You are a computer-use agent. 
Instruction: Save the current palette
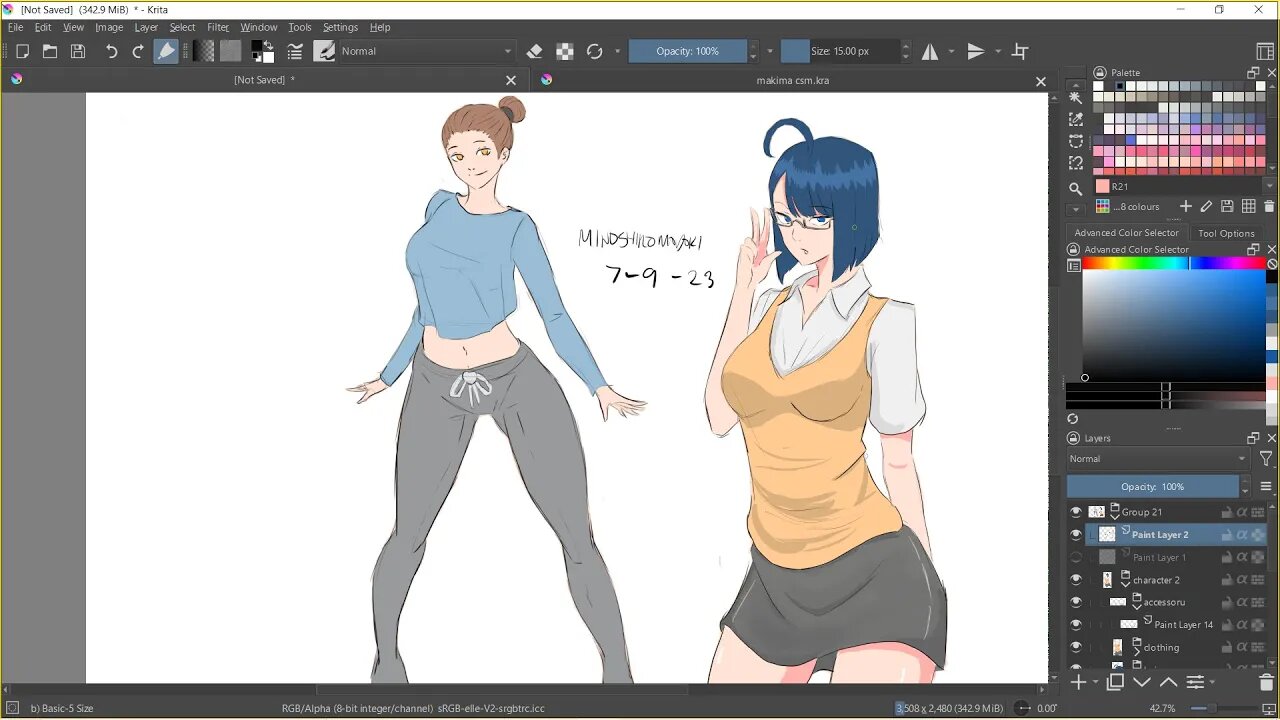point(1228,206)
